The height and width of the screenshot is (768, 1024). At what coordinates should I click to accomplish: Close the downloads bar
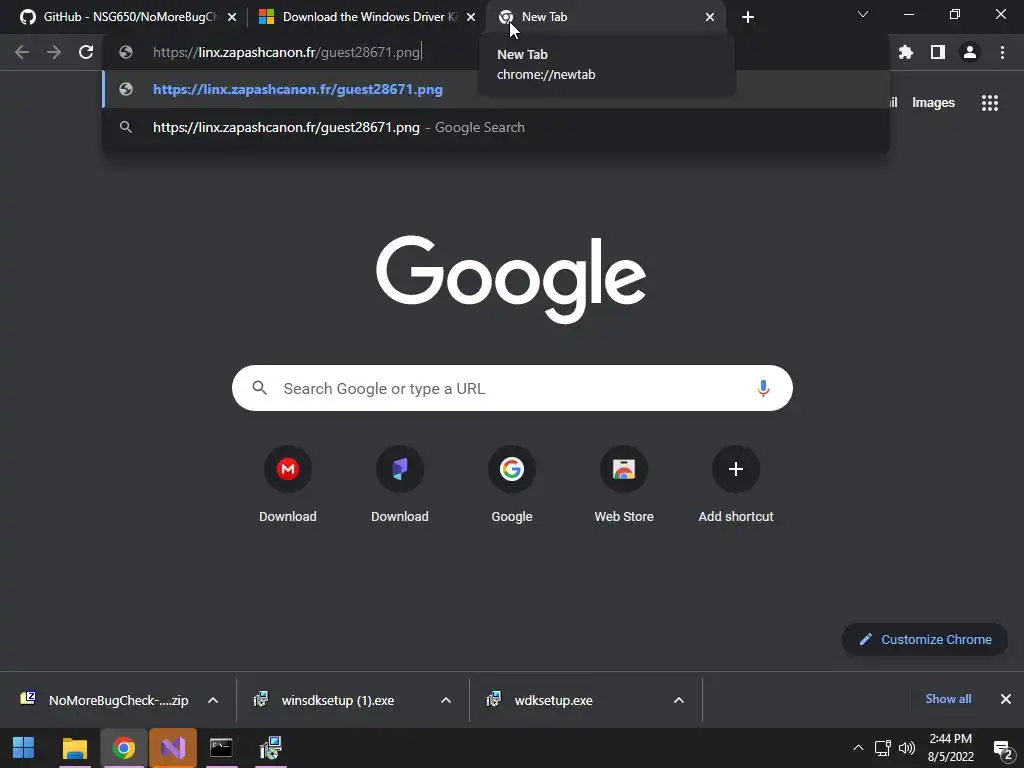pos(1006,699)
